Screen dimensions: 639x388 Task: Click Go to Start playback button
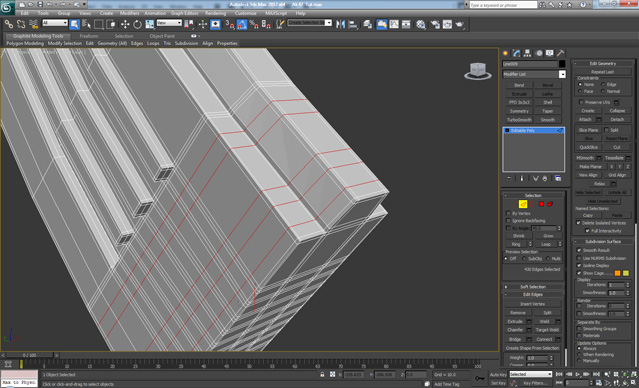559,374
